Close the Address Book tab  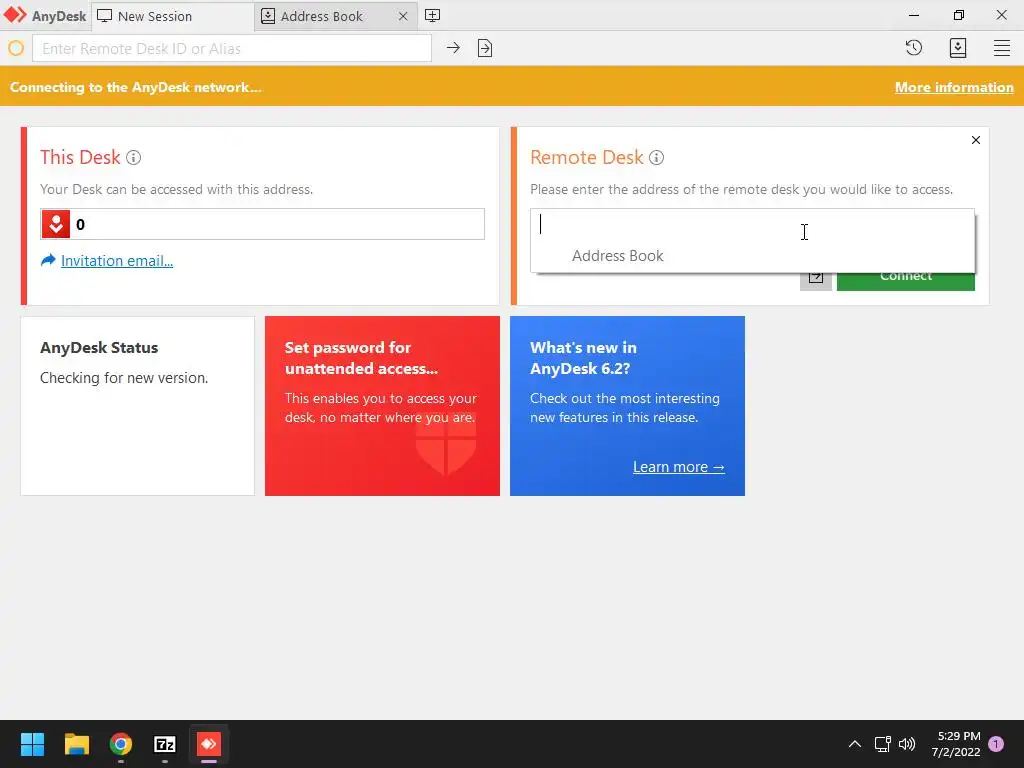click(x=403, y=16)
